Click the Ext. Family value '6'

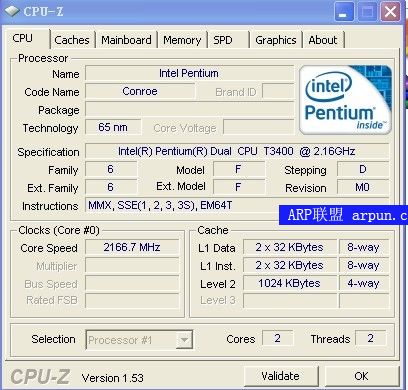pyautogui.click(x=111, y=187)
